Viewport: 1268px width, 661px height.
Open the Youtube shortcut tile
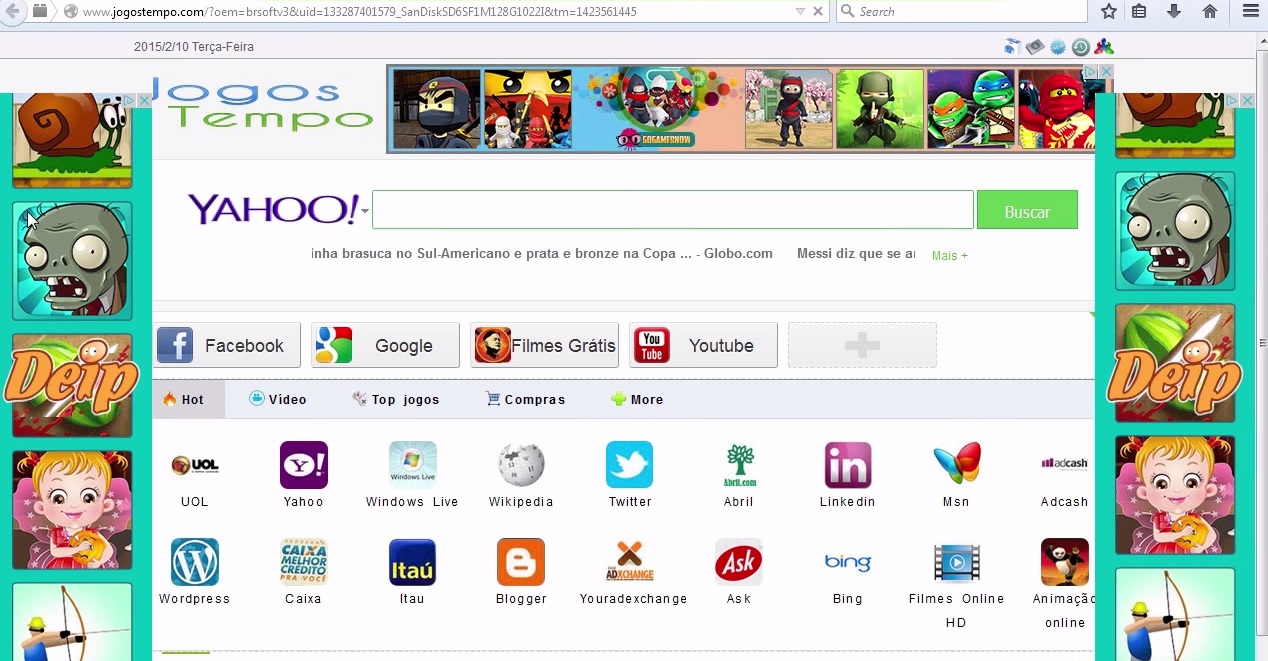[703, 345]
